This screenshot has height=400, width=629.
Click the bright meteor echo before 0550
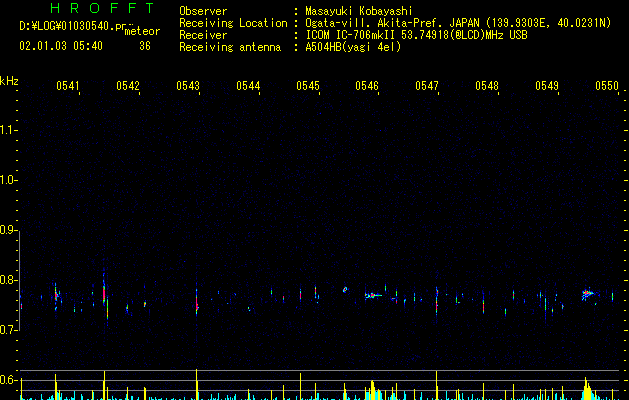[x=588, y=294]
